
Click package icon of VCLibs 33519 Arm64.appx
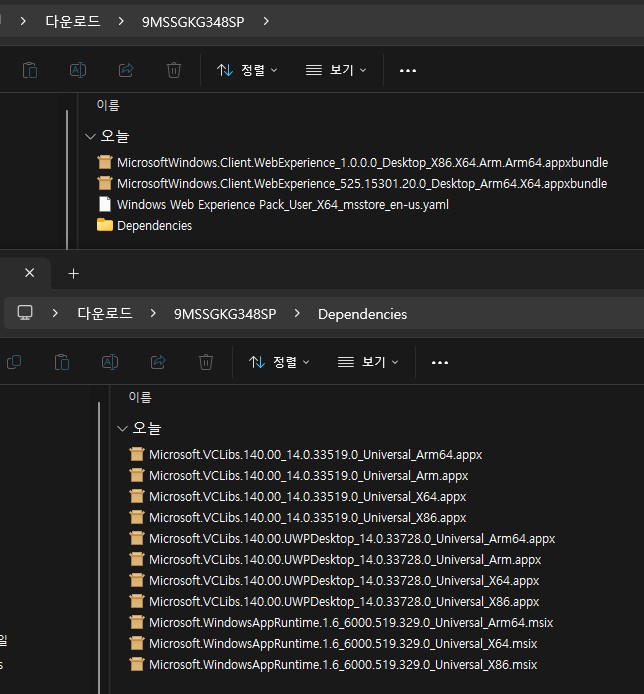pyautogui.click(x=137, y=454)
